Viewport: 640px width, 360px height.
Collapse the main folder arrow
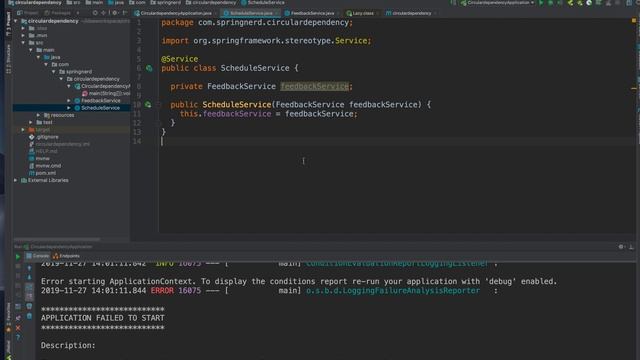click(x=31, y=50)
